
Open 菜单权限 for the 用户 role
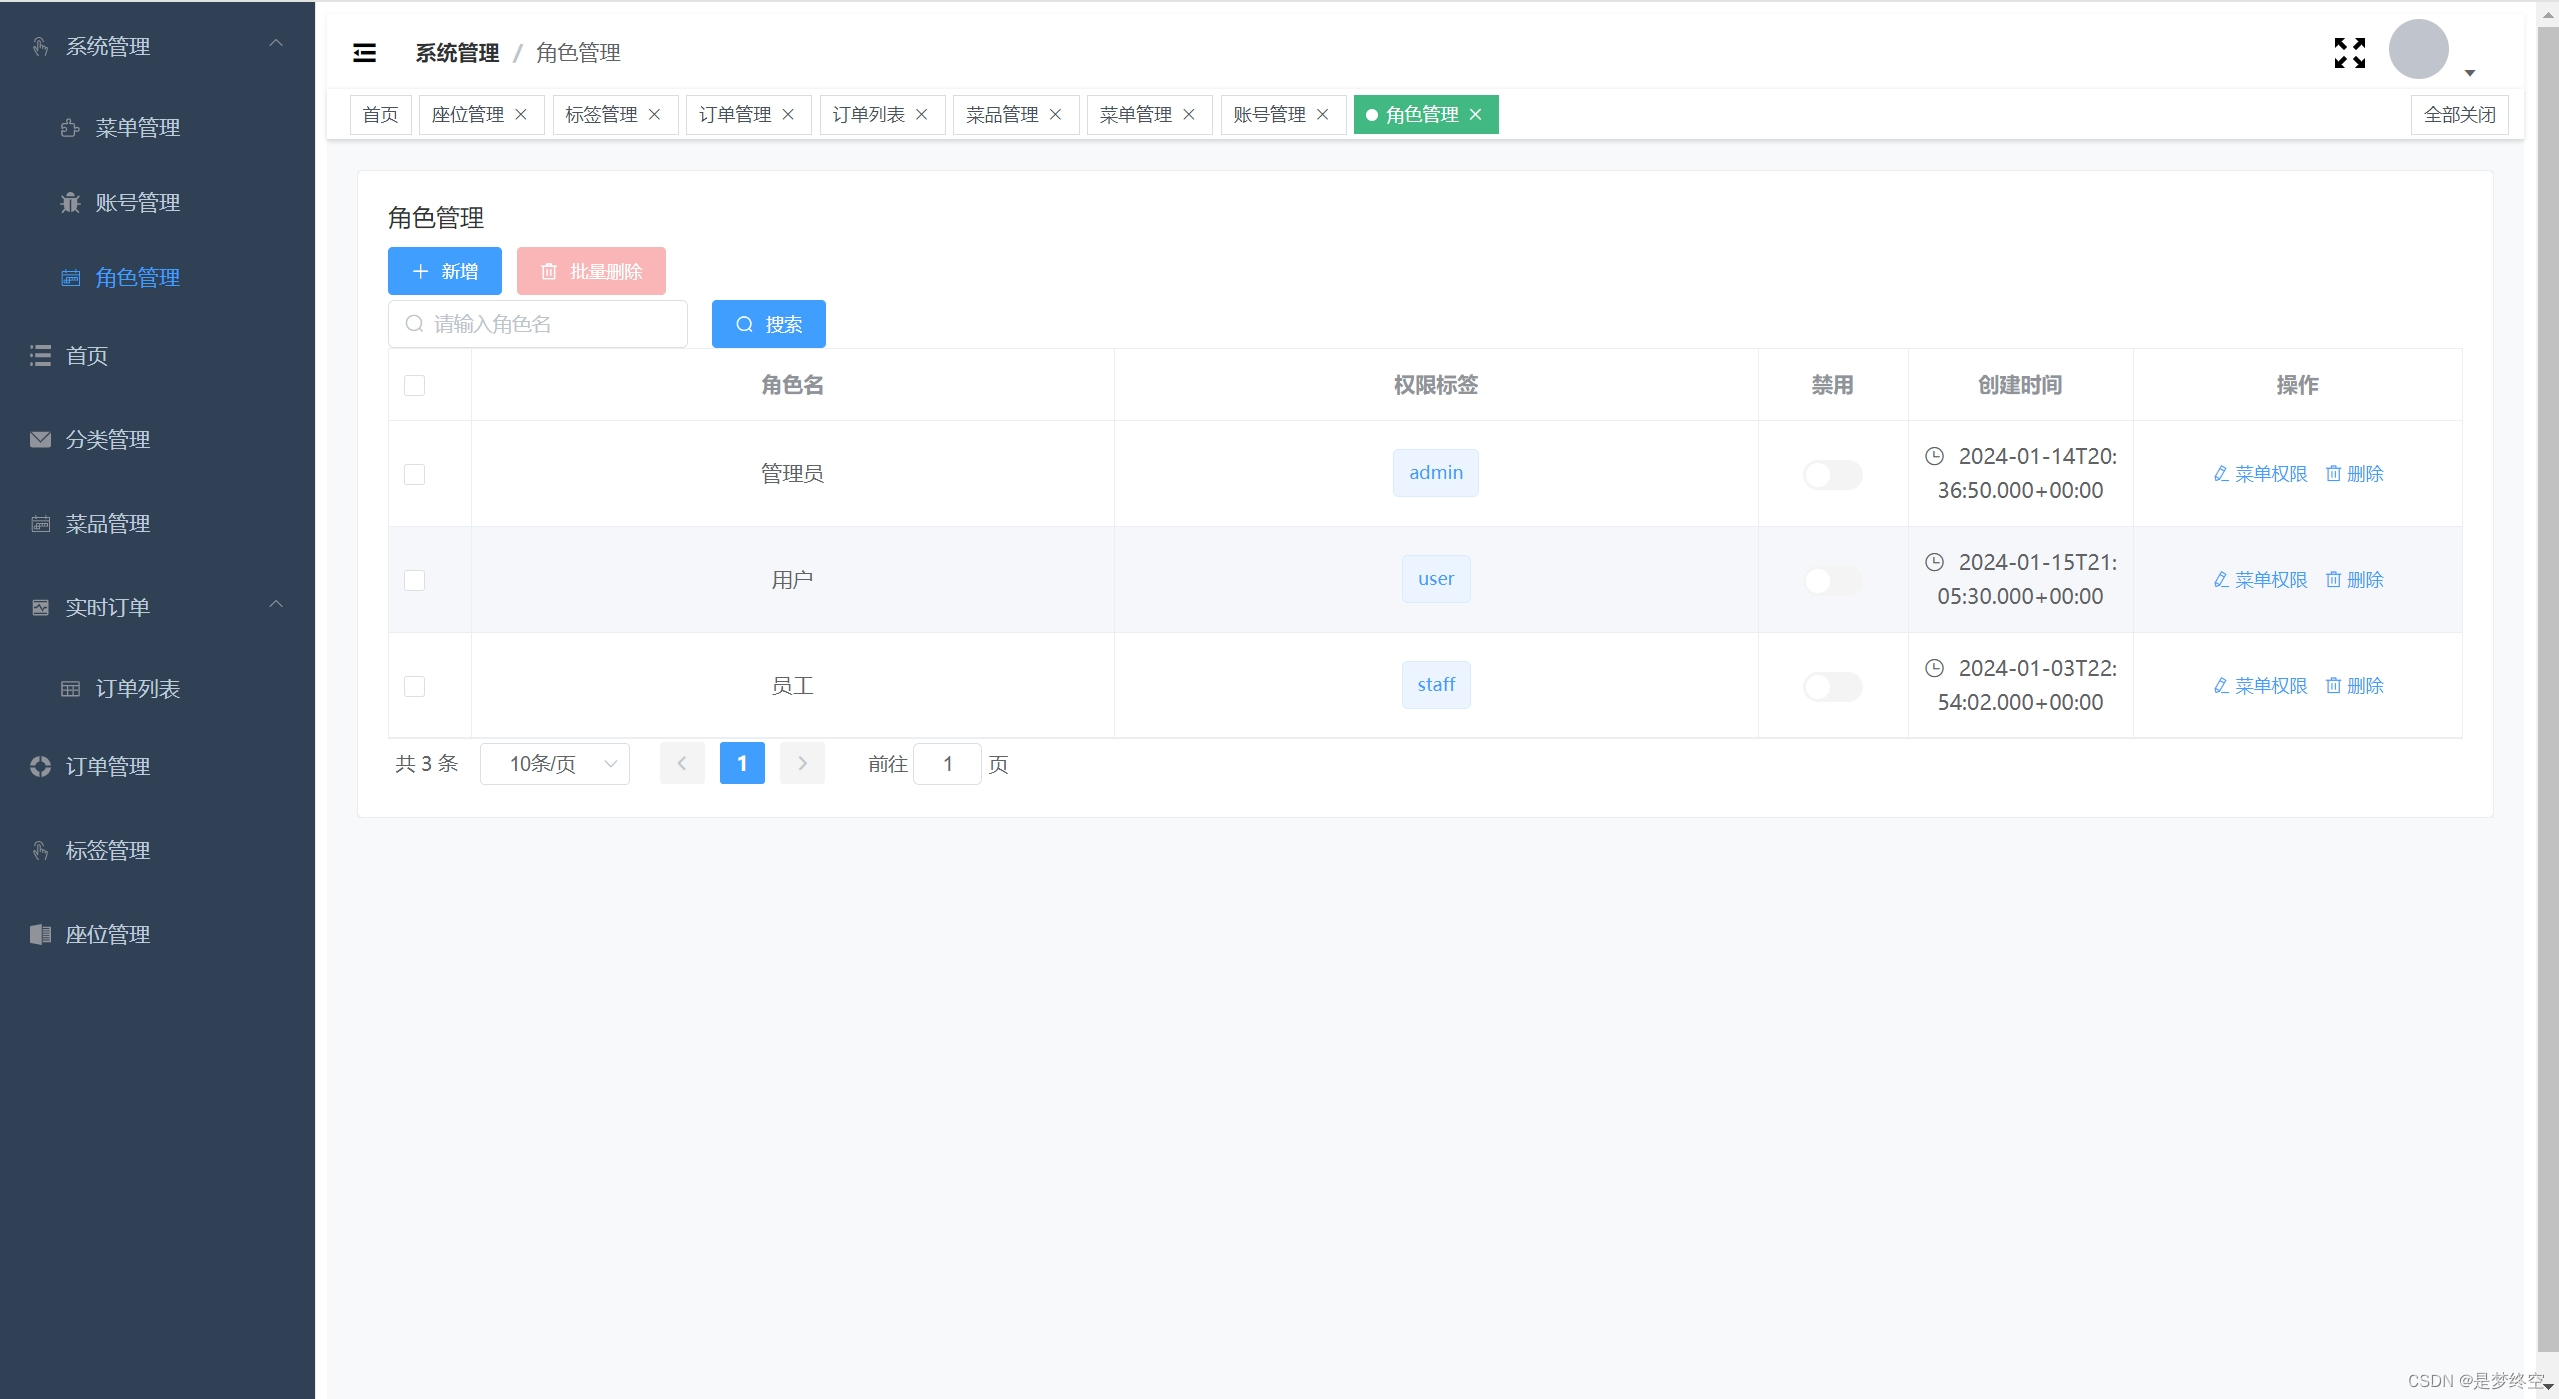tap(2260, 580)
